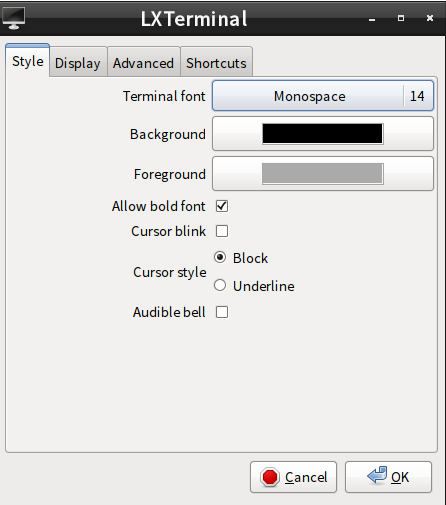Enable the Audible bell checkbox
Viewport: 446px width, 505px height.
point(222,312)
